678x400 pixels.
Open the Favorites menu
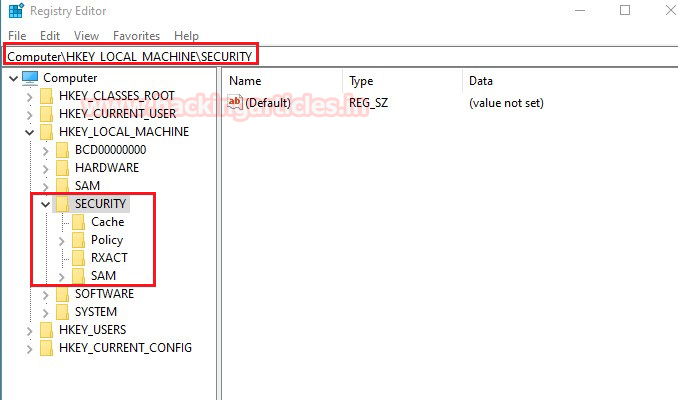coord(136,35)
